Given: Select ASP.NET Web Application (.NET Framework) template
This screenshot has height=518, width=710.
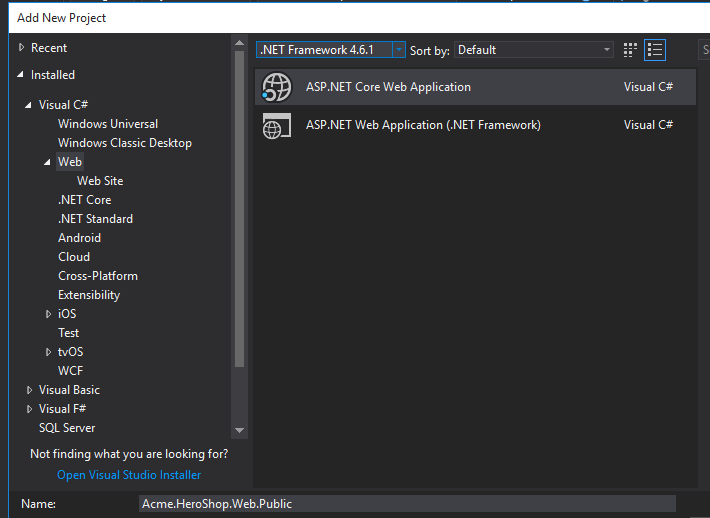Looking at the screenshot, I should (475, 125).
